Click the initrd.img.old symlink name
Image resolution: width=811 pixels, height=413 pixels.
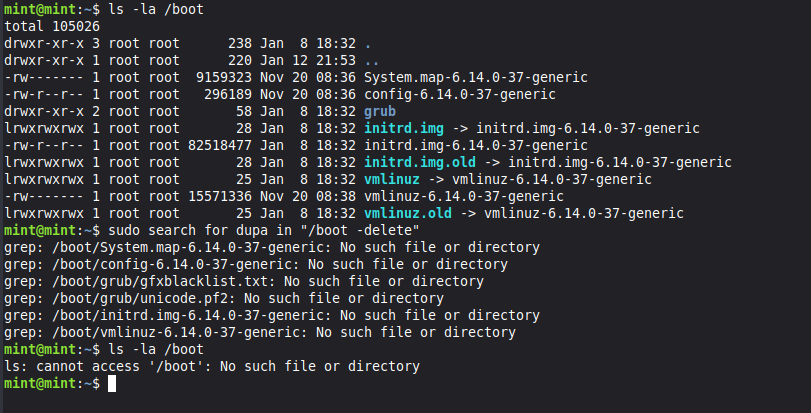coord(420,162)
